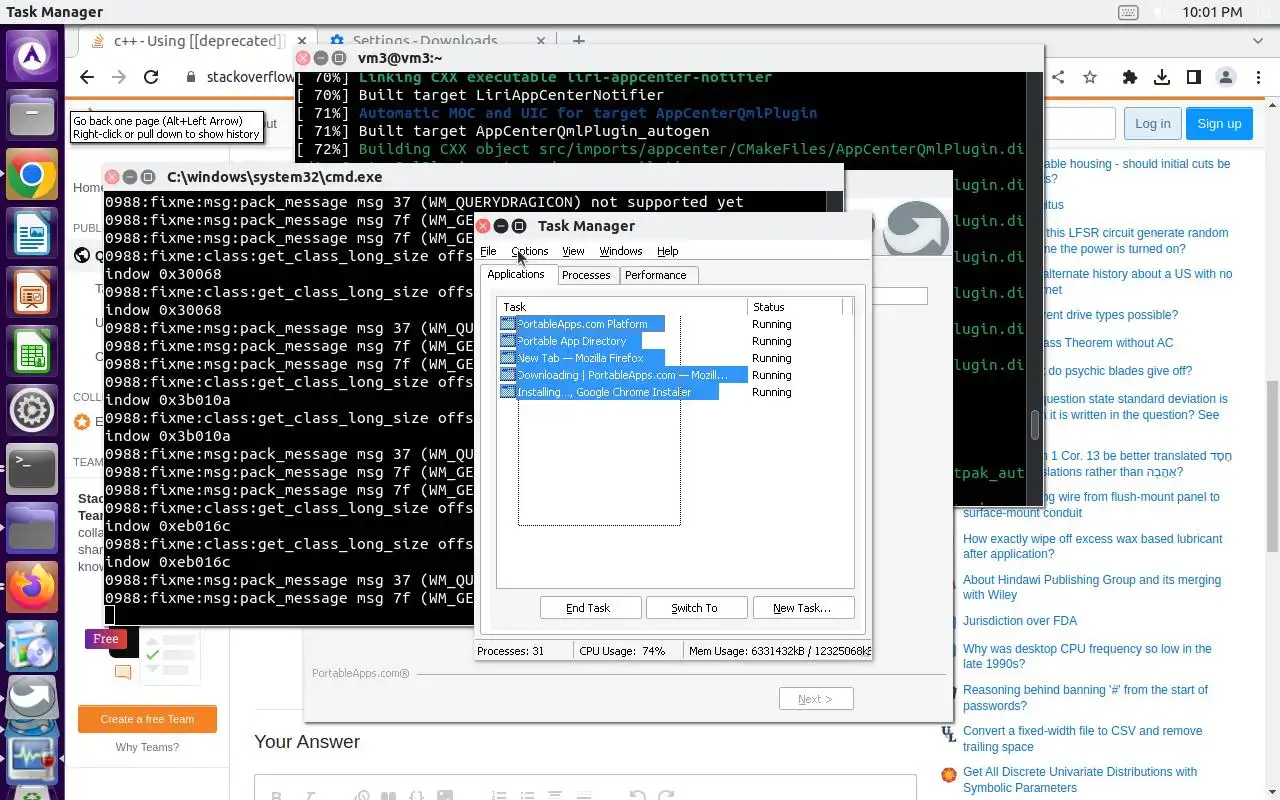Open the View menu in Task Manager

tap(573, 251)
